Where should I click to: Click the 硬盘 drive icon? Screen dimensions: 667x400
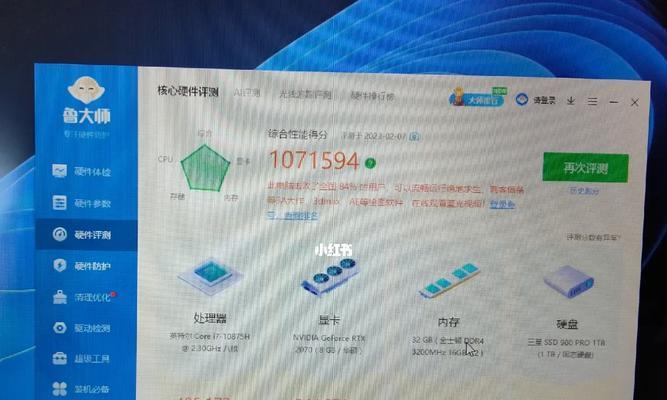569,281
